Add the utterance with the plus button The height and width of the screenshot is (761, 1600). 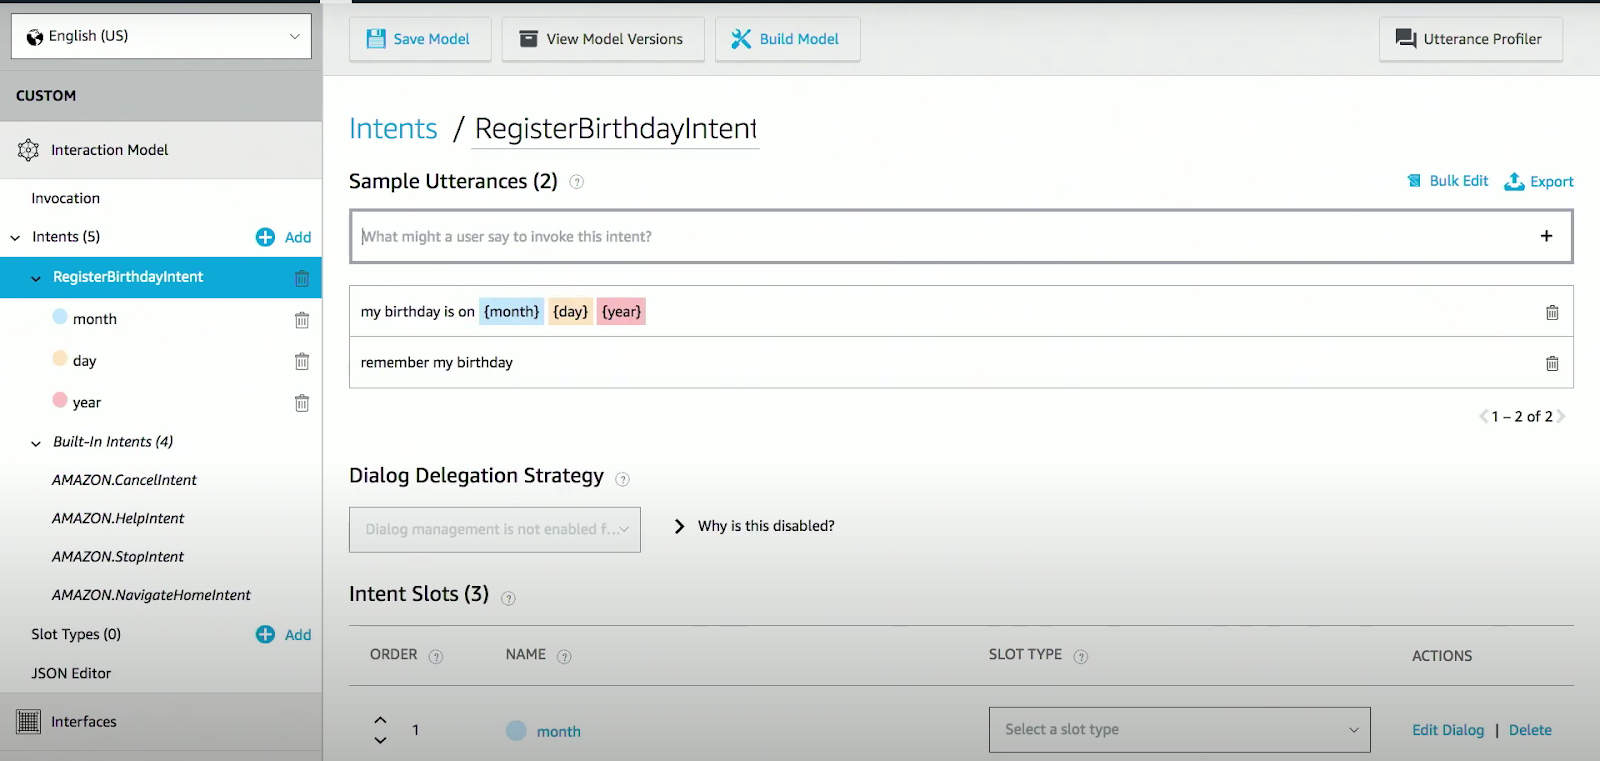point(1546,236)
